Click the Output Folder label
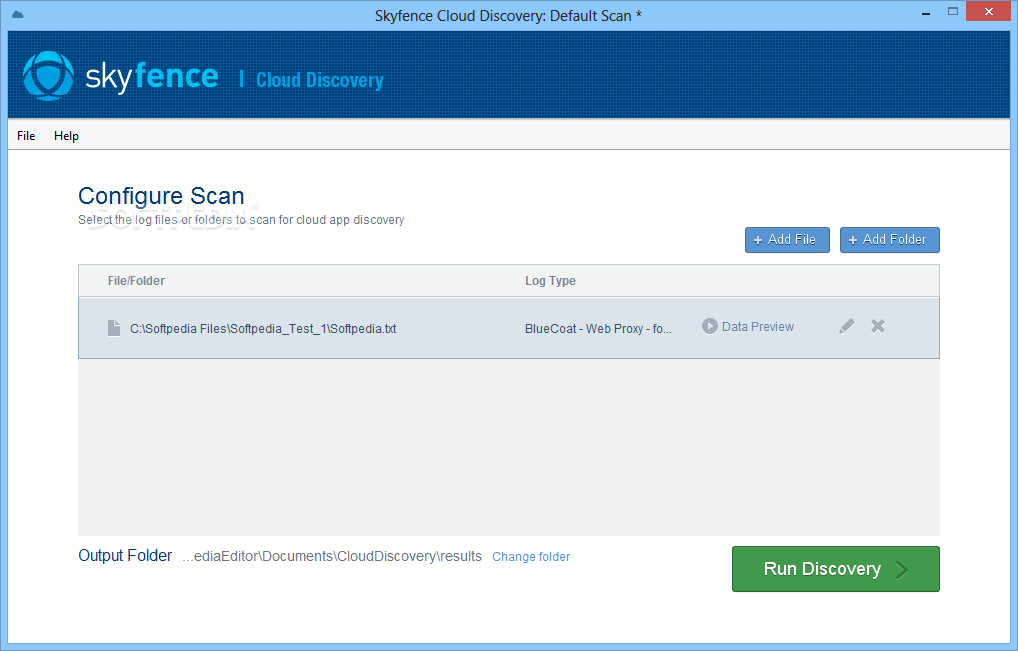This screenshot has width=1018, height=651. (125, 556)
